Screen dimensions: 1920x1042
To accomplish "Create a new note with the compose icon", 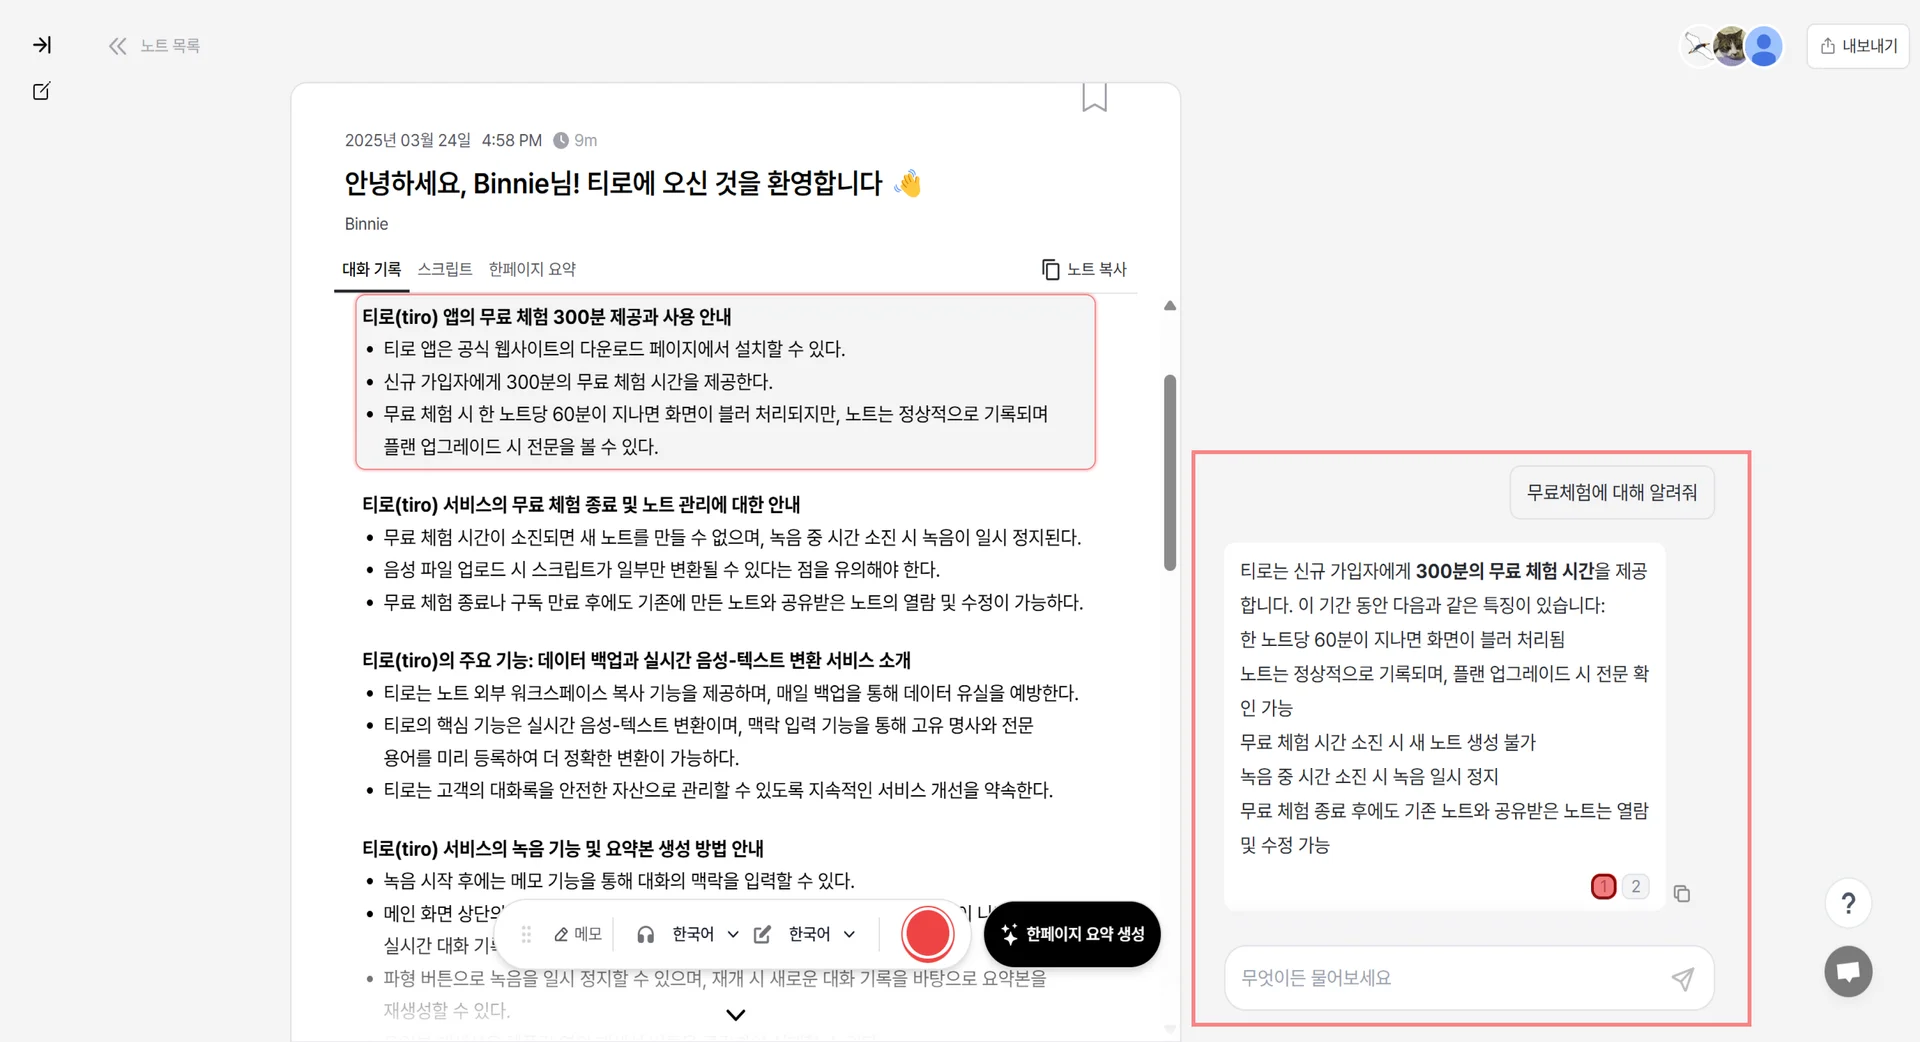I will [x=42, y=91].
